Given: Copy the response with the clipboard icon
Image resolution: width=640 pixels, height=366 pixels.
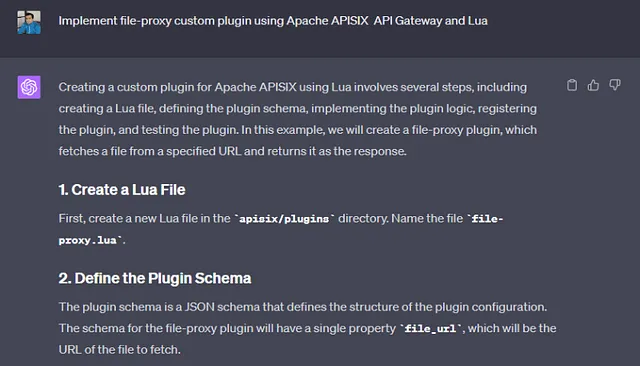Looking at the screenshot, I should coord(572,85).
